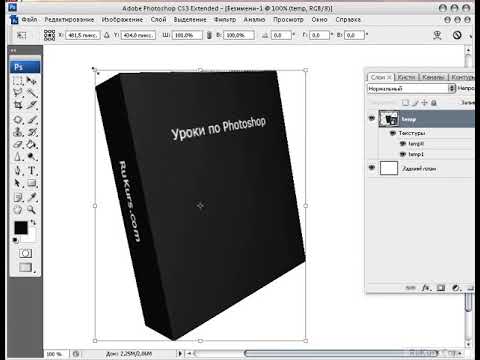
Task: Switch to the Каналы tab
Action: (433, 77)
